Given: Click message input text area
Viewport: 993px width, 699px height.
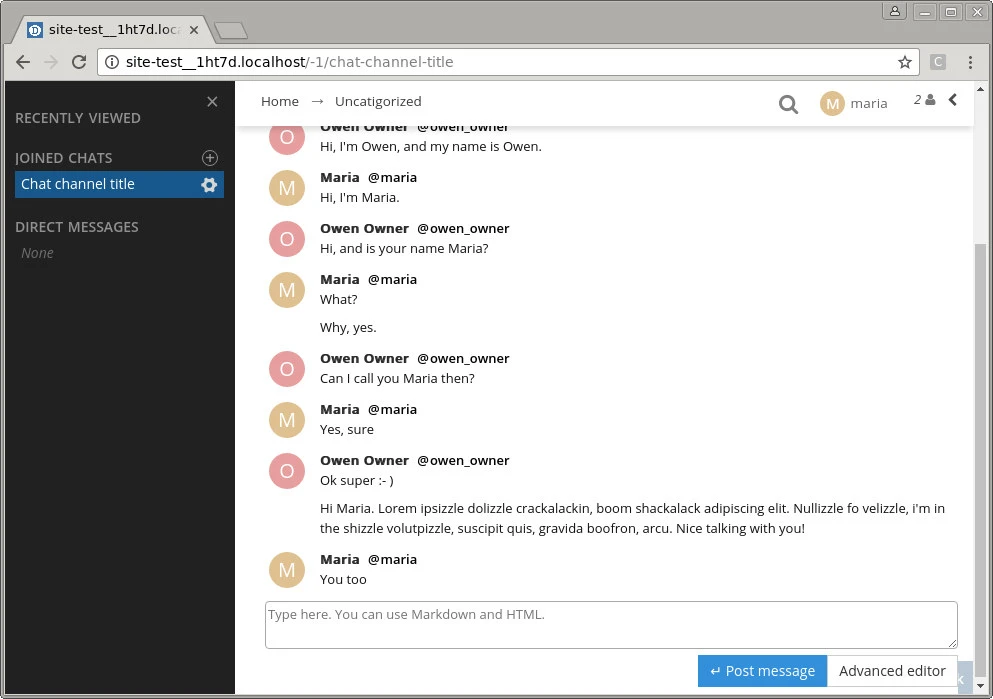Looking at the screenshot, I should coord(611,625).
